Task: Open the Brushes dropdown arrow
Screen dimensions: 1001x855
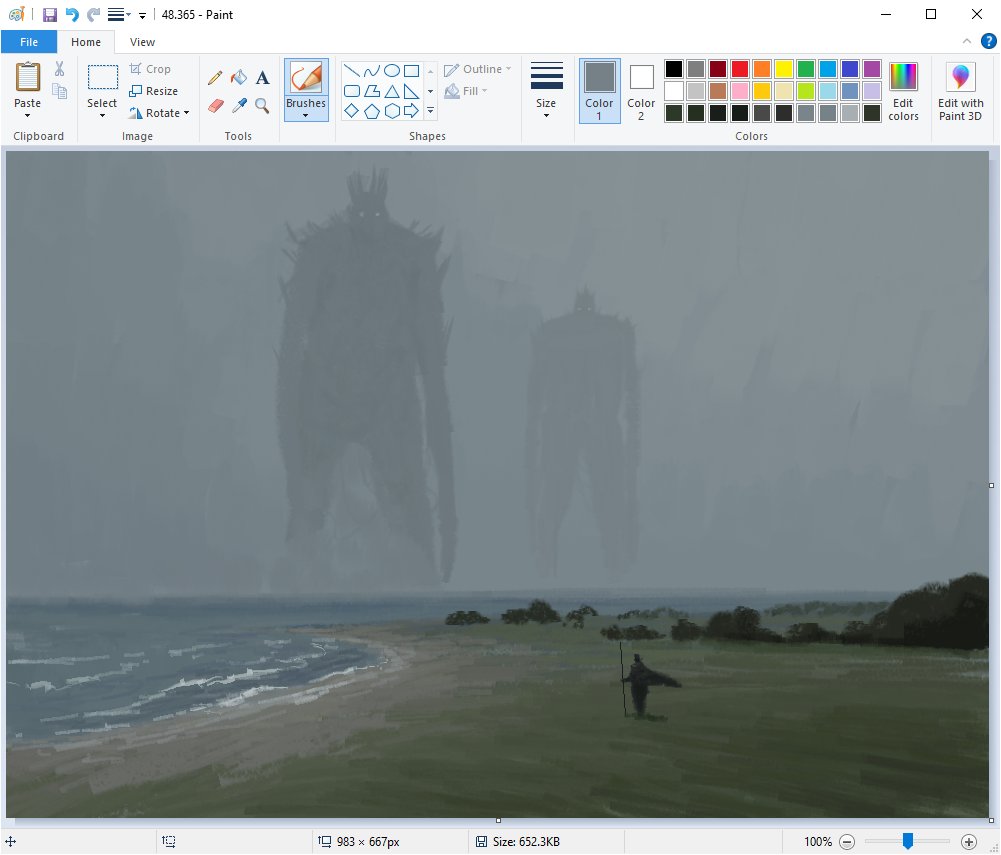Action: coord(306,116)
